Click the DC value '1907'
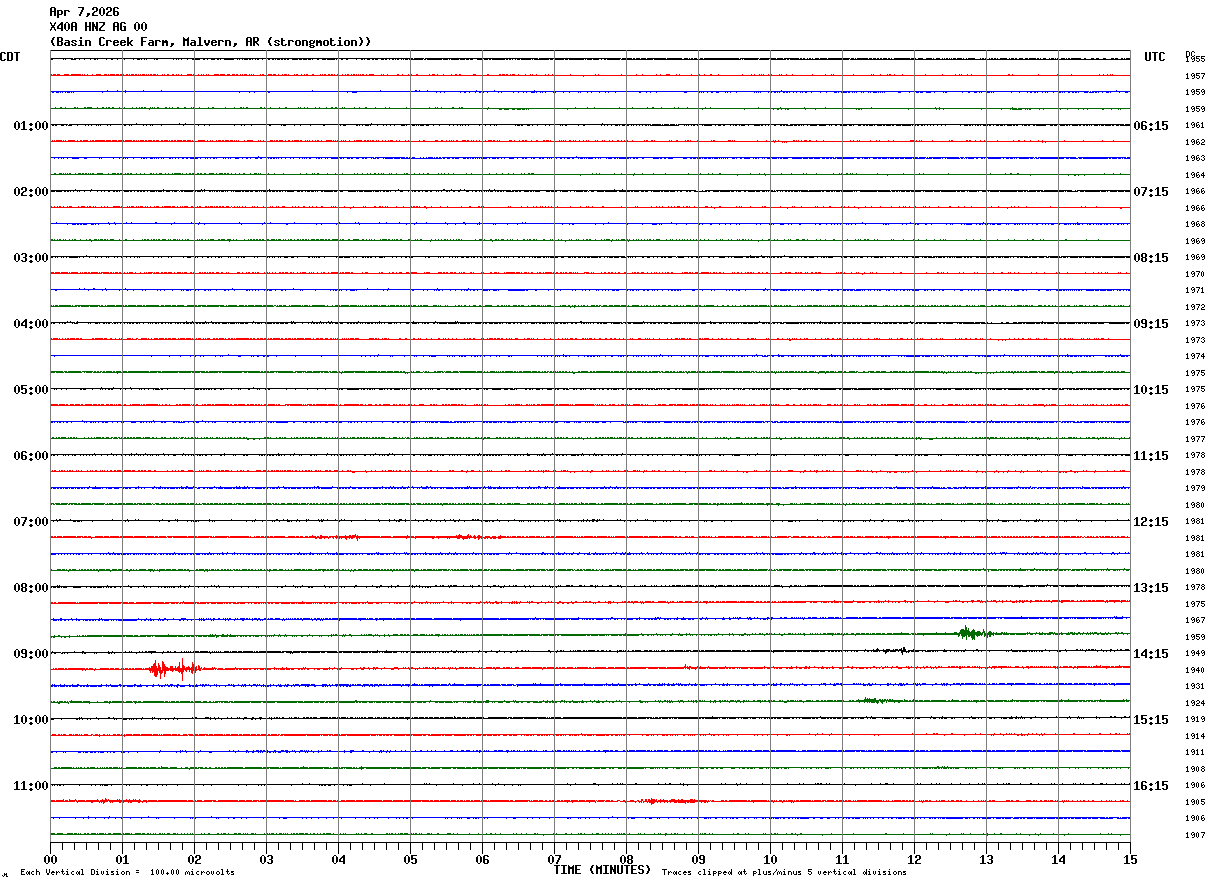This screenshot has height=886, width=1210. (1195, 836)
